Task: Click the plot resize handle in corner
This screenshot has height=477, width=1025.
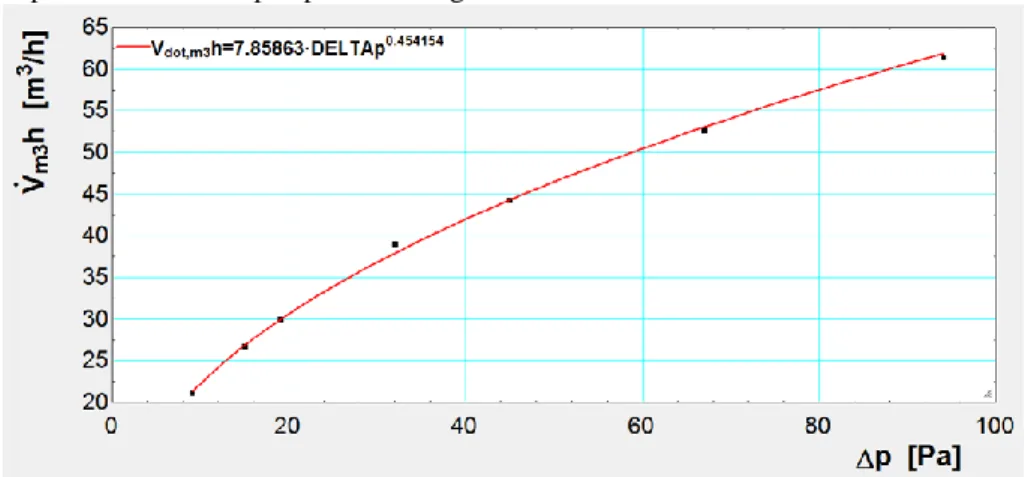Action: click(x=988, y=393)
